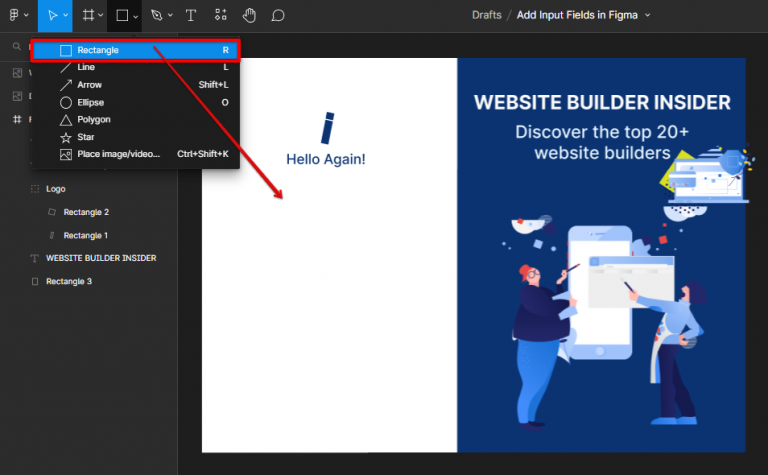The height and width of the screenshot is (475, 768).
Task: Select the Logo layer in panel
Action: (55, 188)
